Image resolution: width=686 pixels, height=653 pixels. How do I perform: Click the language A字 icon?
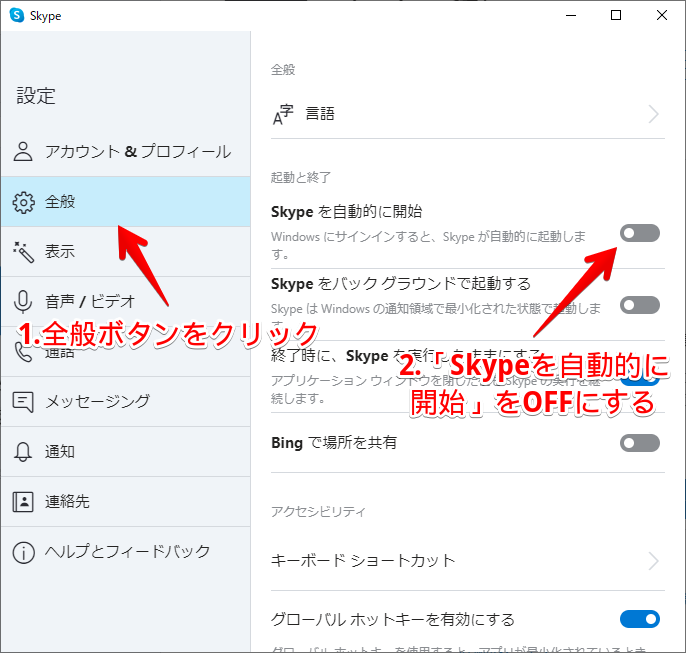[283, 115]
